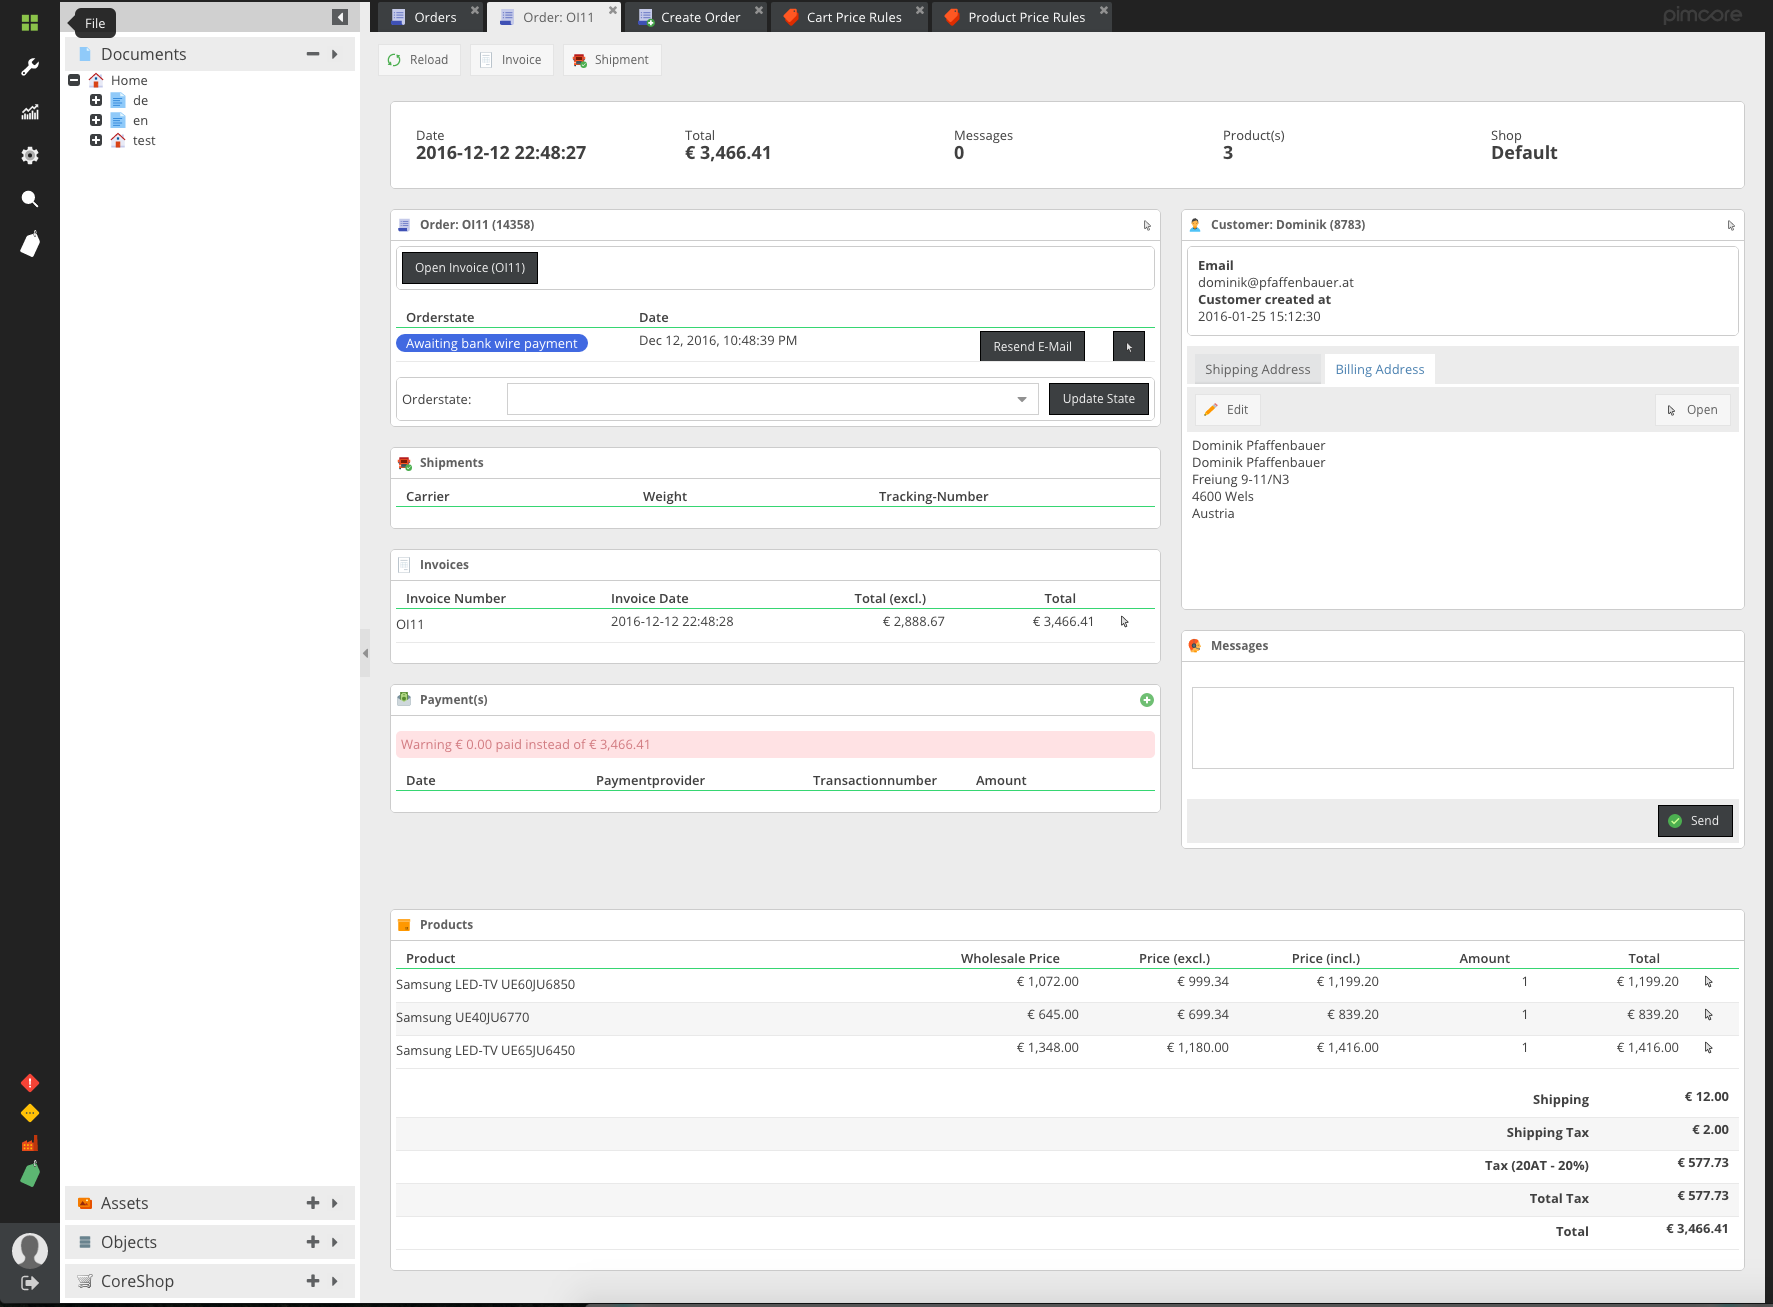Image resolution: width=1773 pixels, height=1307 pixels.
Task: Open the red error notification icon
Action: [29, 1082]
